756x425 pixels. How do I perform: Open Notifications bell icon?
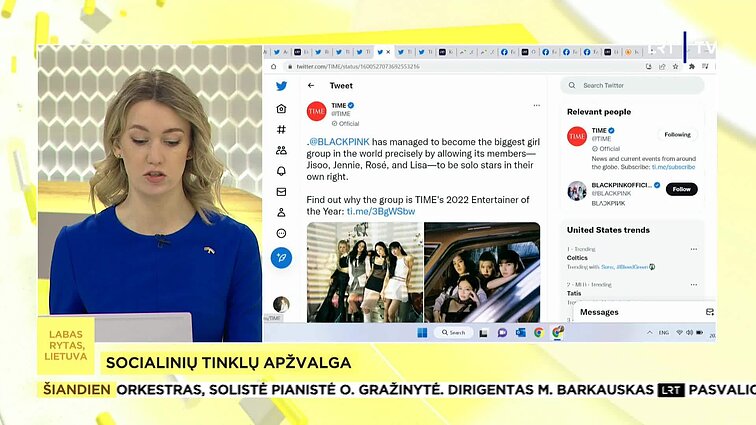tap(282, 171)
